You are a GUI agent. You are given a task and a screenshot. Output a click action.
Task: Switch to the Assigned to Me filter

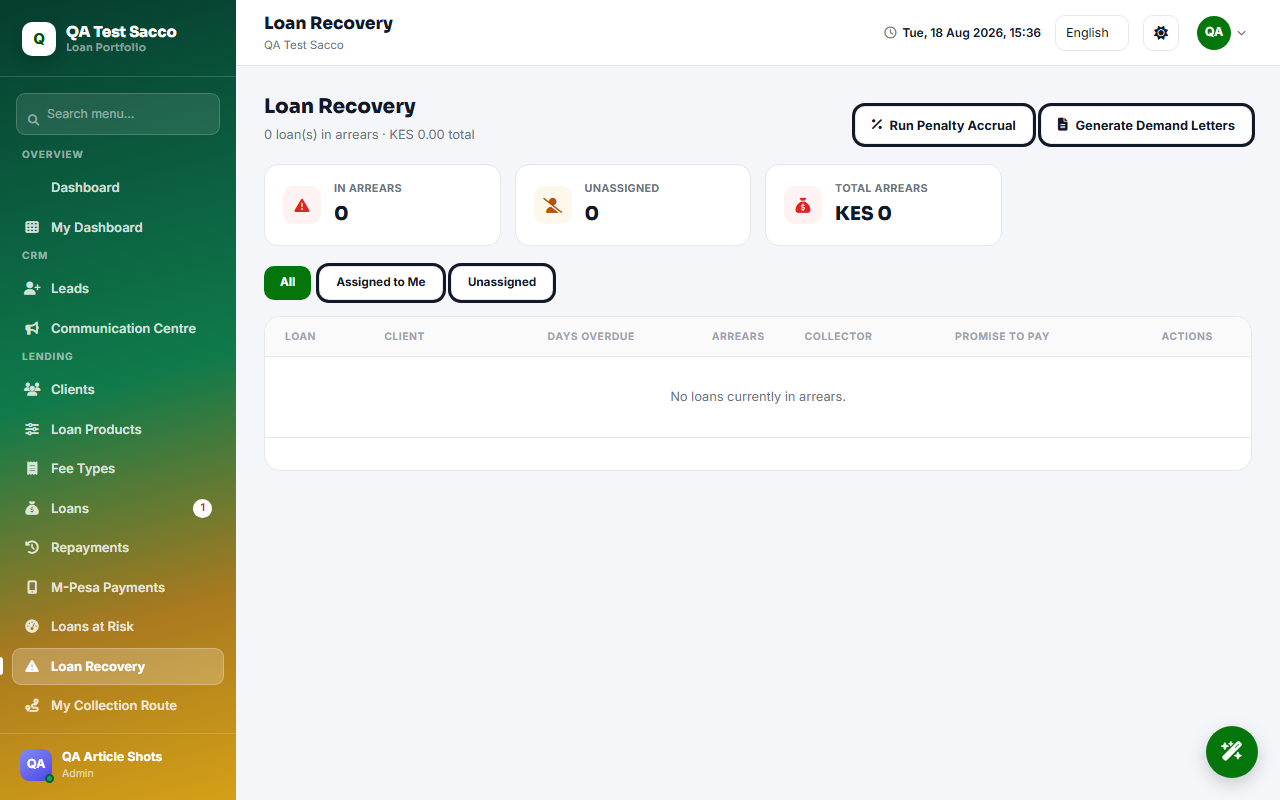[x=381, y=283]
